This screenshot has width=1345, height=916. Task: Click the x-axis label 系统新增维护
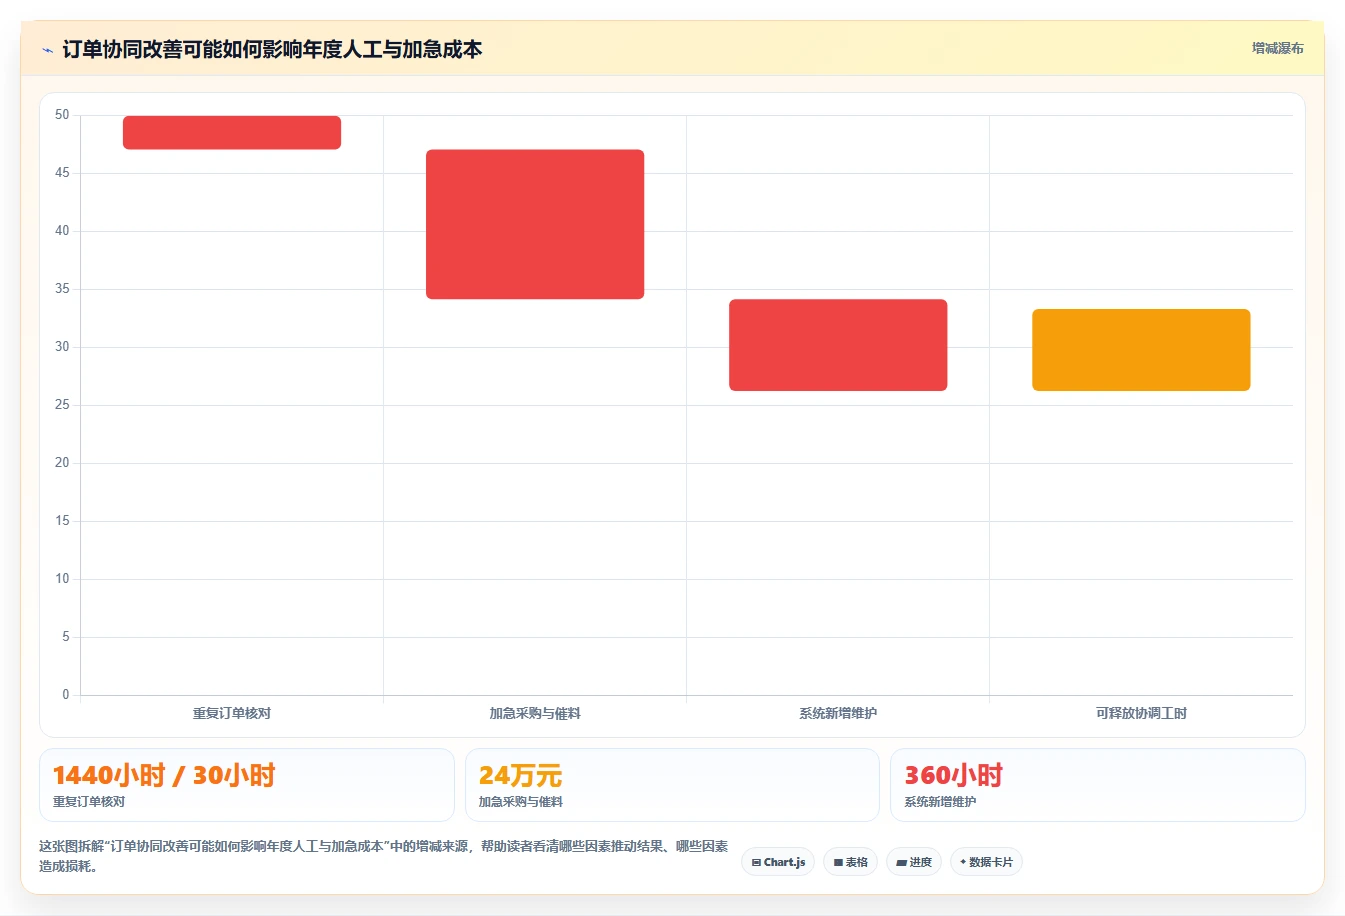click(838, 713)
